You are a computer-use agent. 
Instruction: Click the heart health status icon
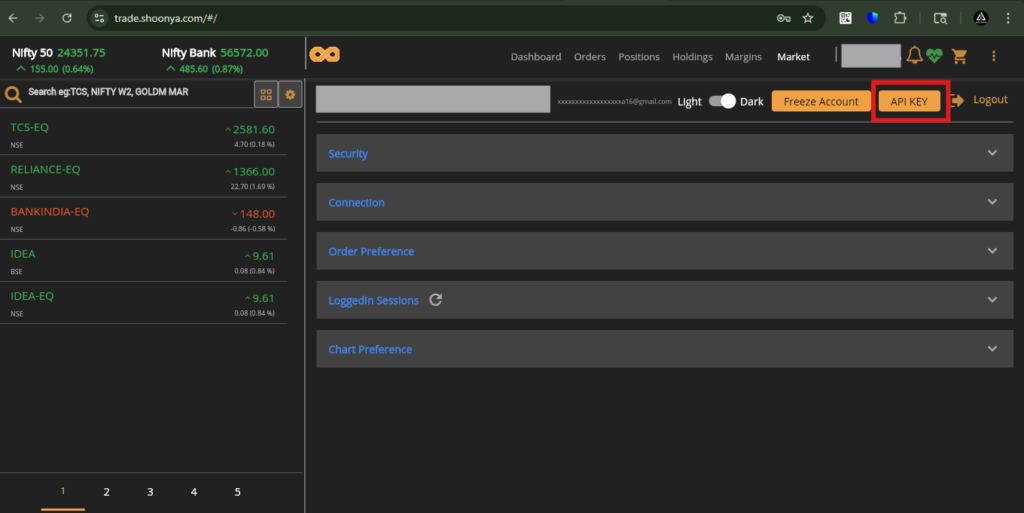[934, 56]
